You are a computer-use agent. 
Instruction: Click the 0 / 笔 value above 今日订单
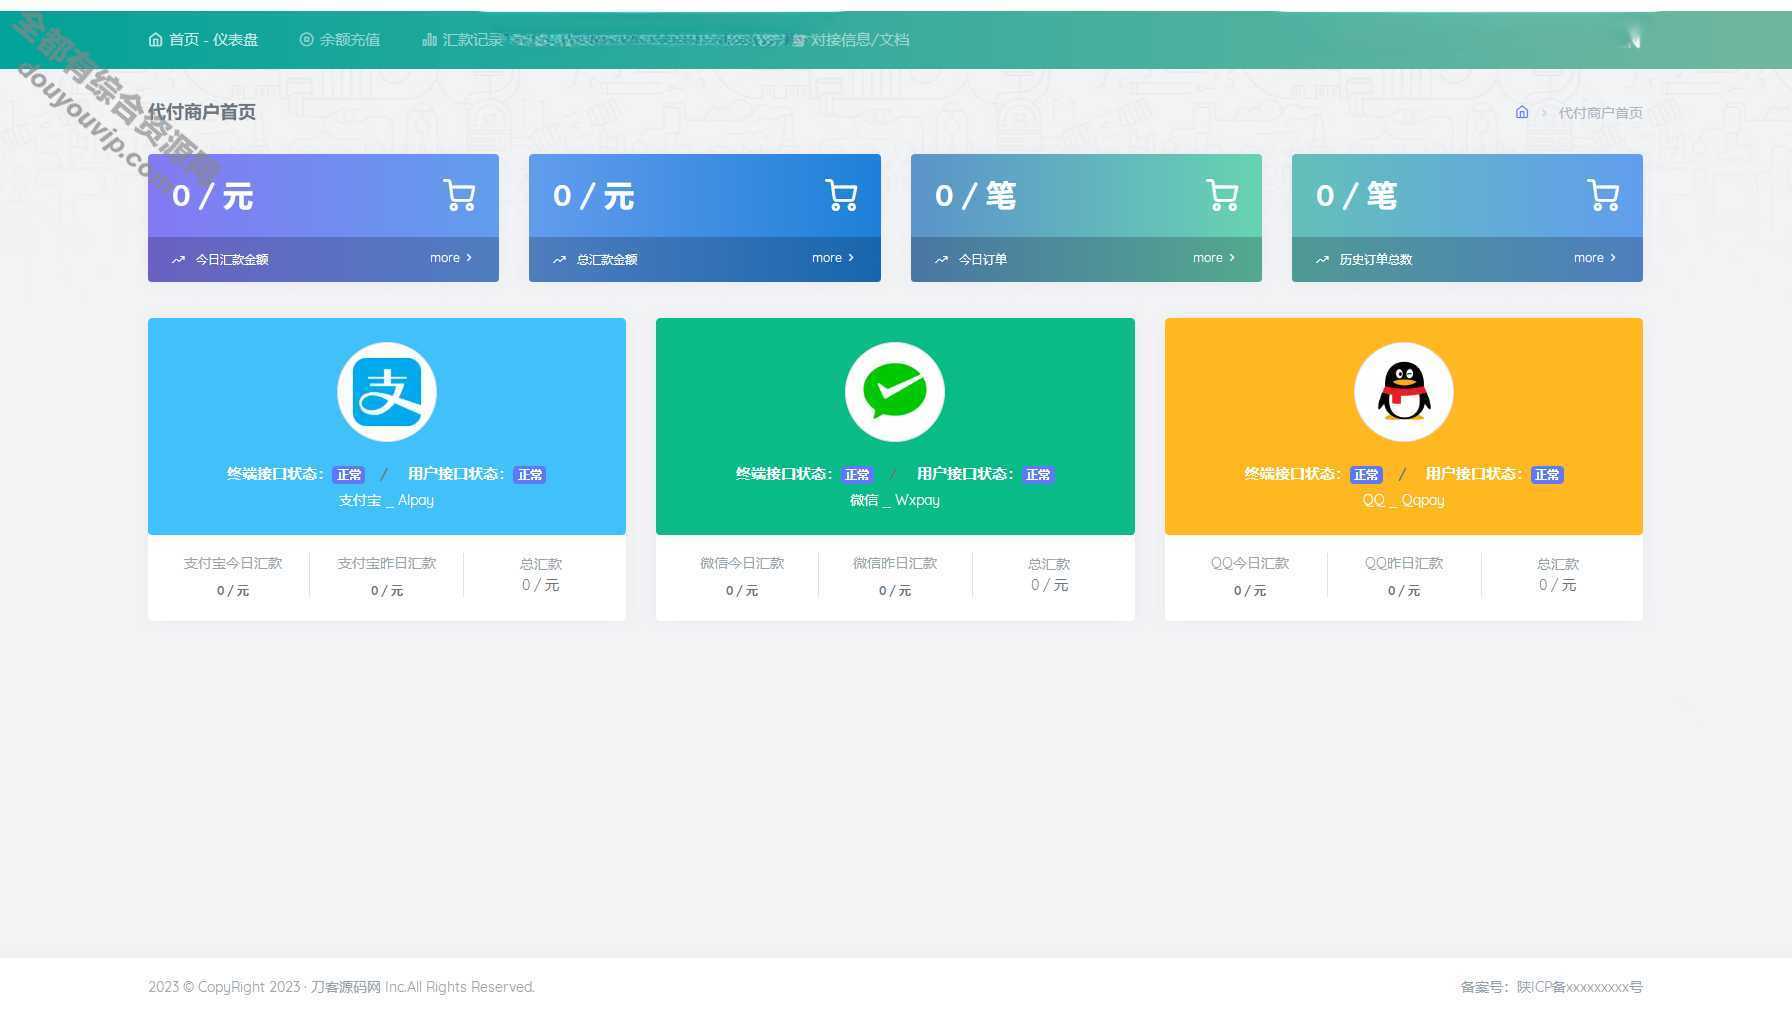pos(975,196)
